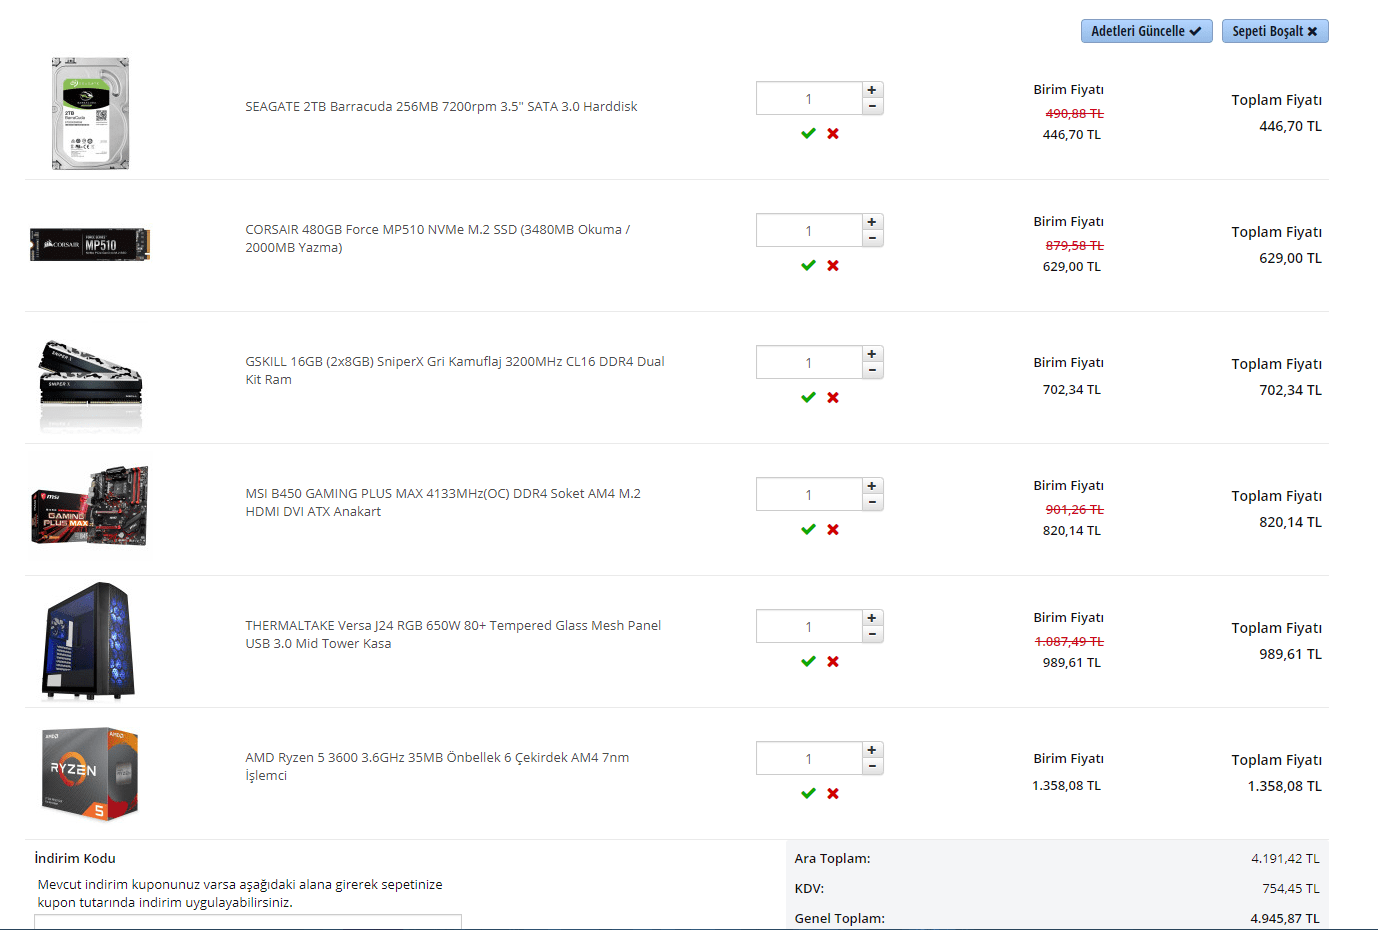1378x930 pixels.
Task: Decrease quantity of AMD Ryzen 5 3600
Action: [x=872, y=766]
